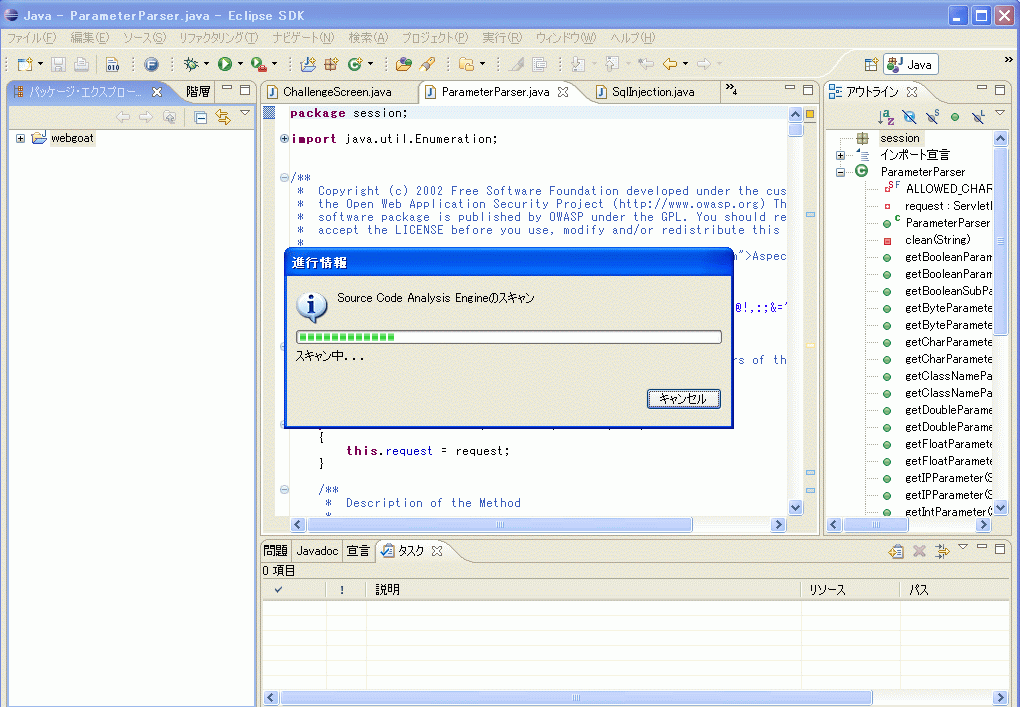This screenshot has height=707, width=1020.
Task: Click the 説明 column header in Tasks
Action: point(583,589)
